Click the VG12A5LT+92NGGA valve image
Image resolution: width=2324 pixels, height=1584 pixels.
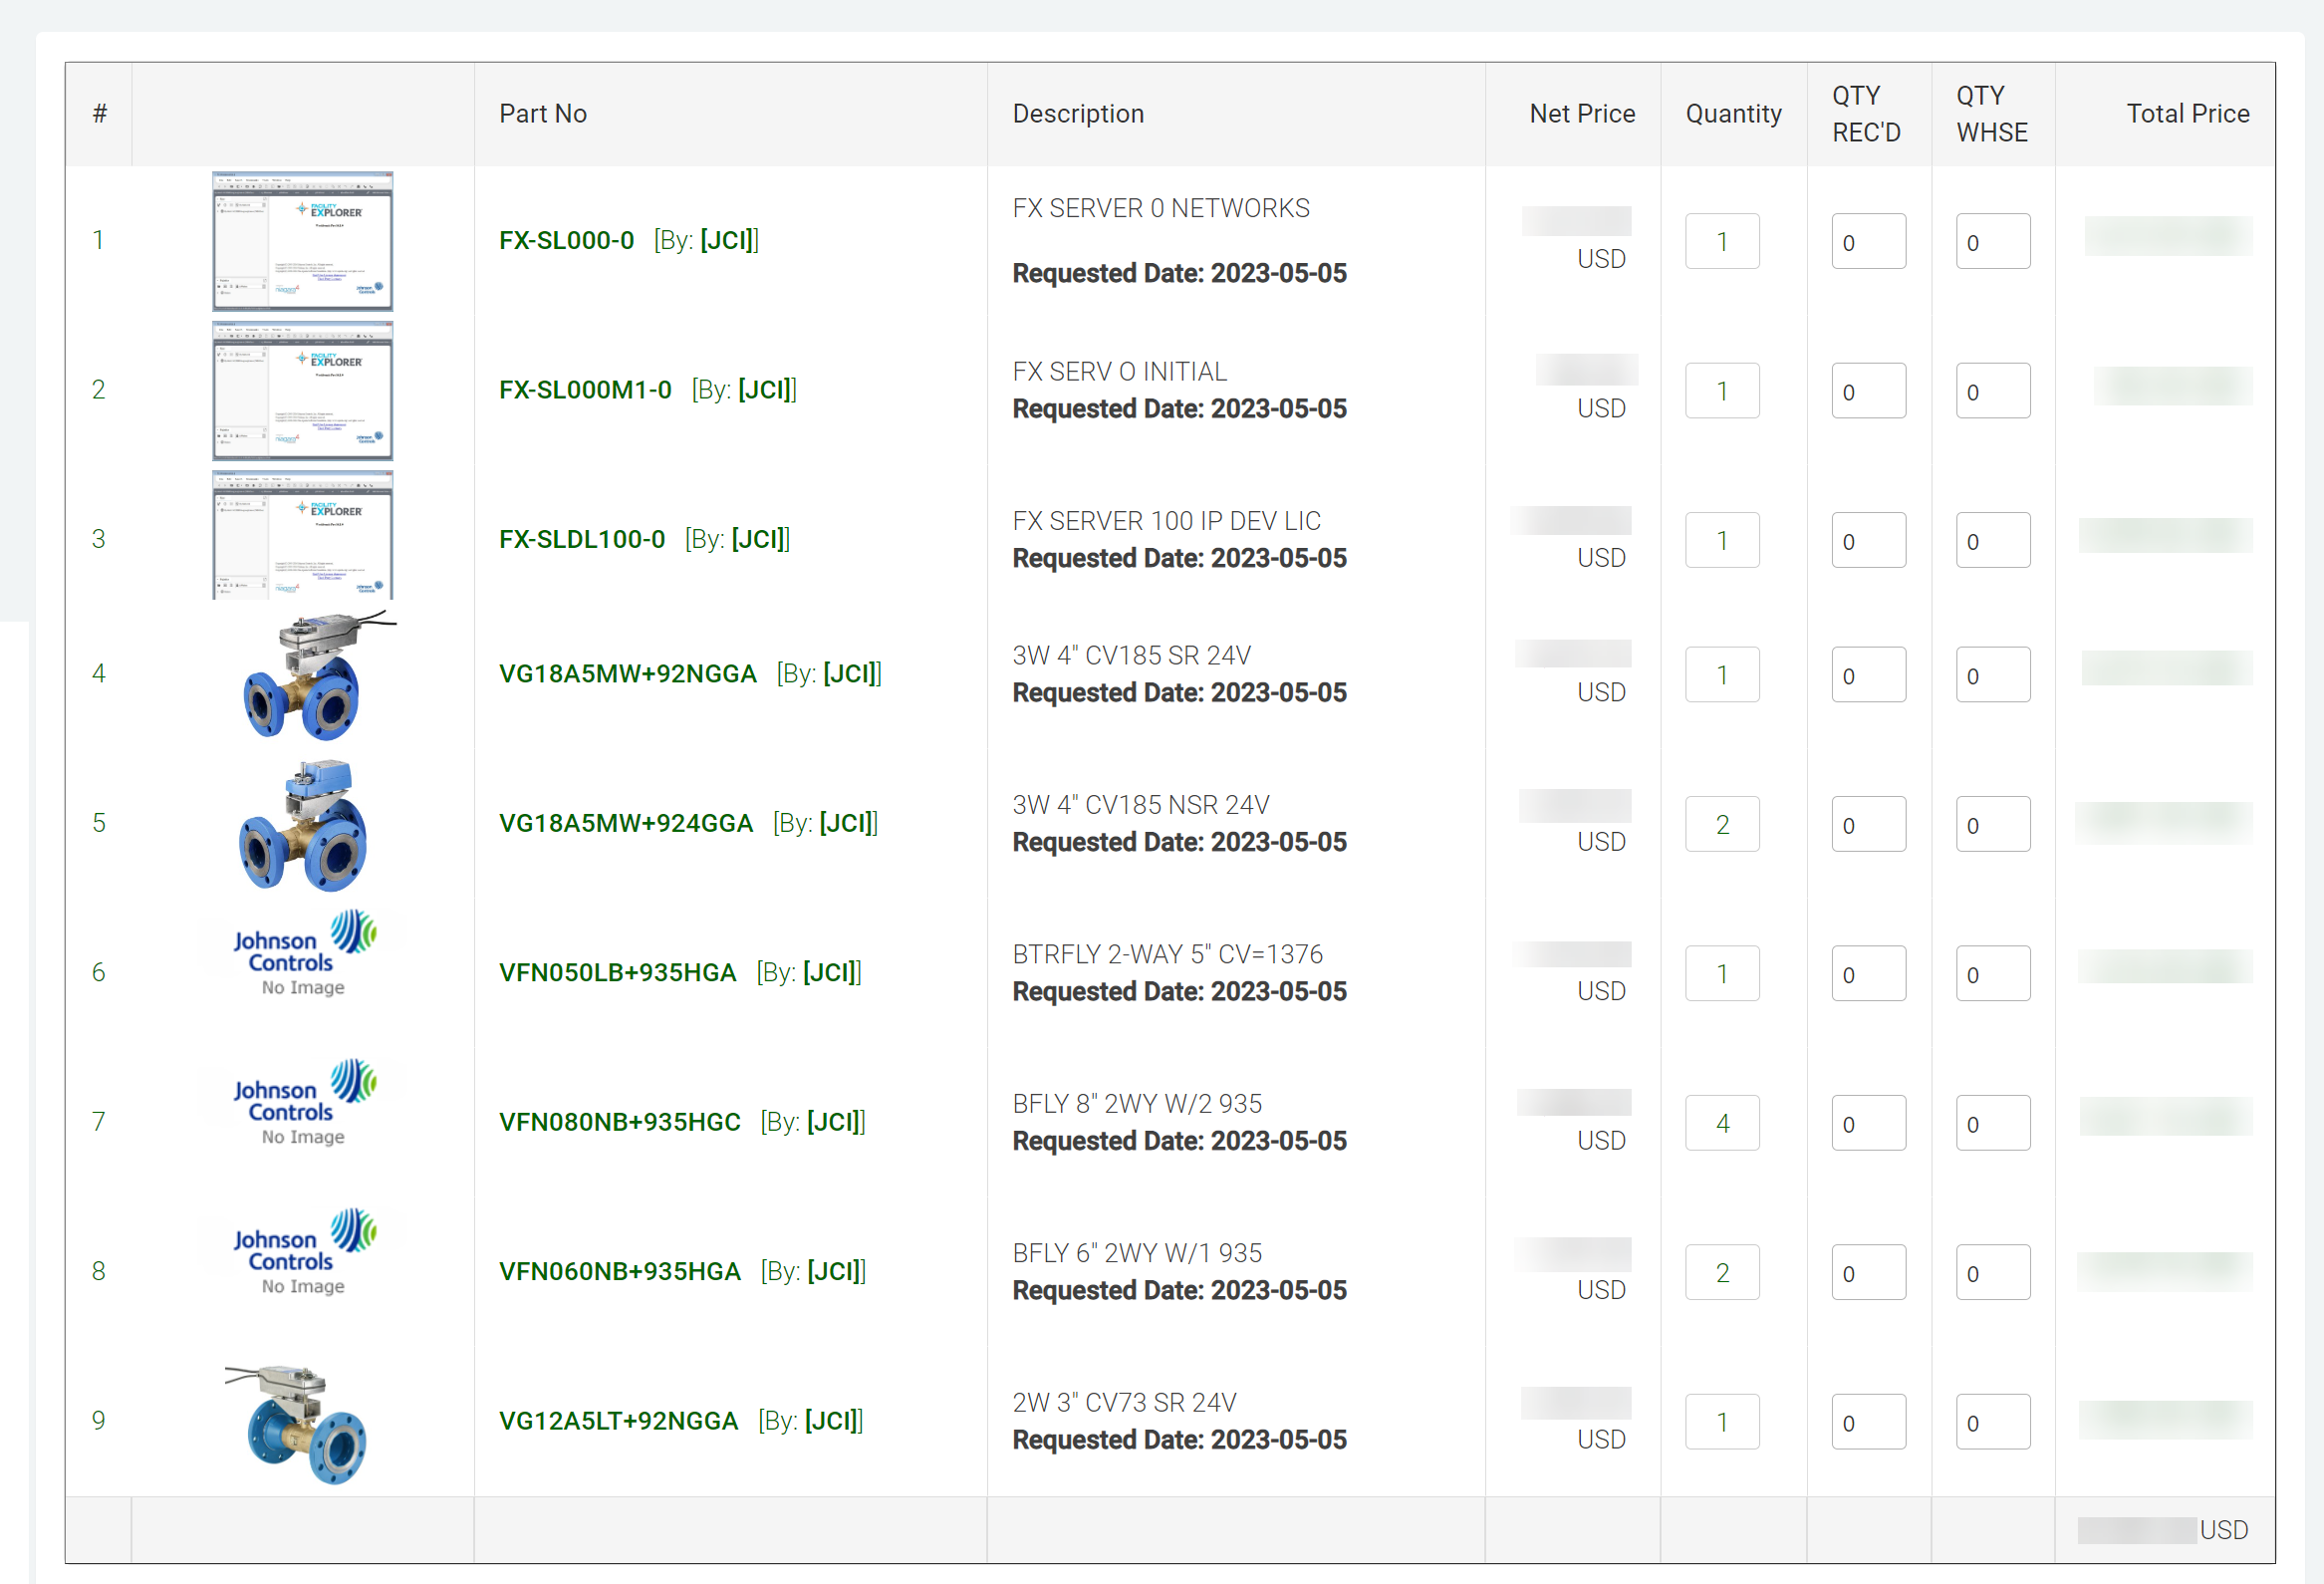tap(300, 1423)
